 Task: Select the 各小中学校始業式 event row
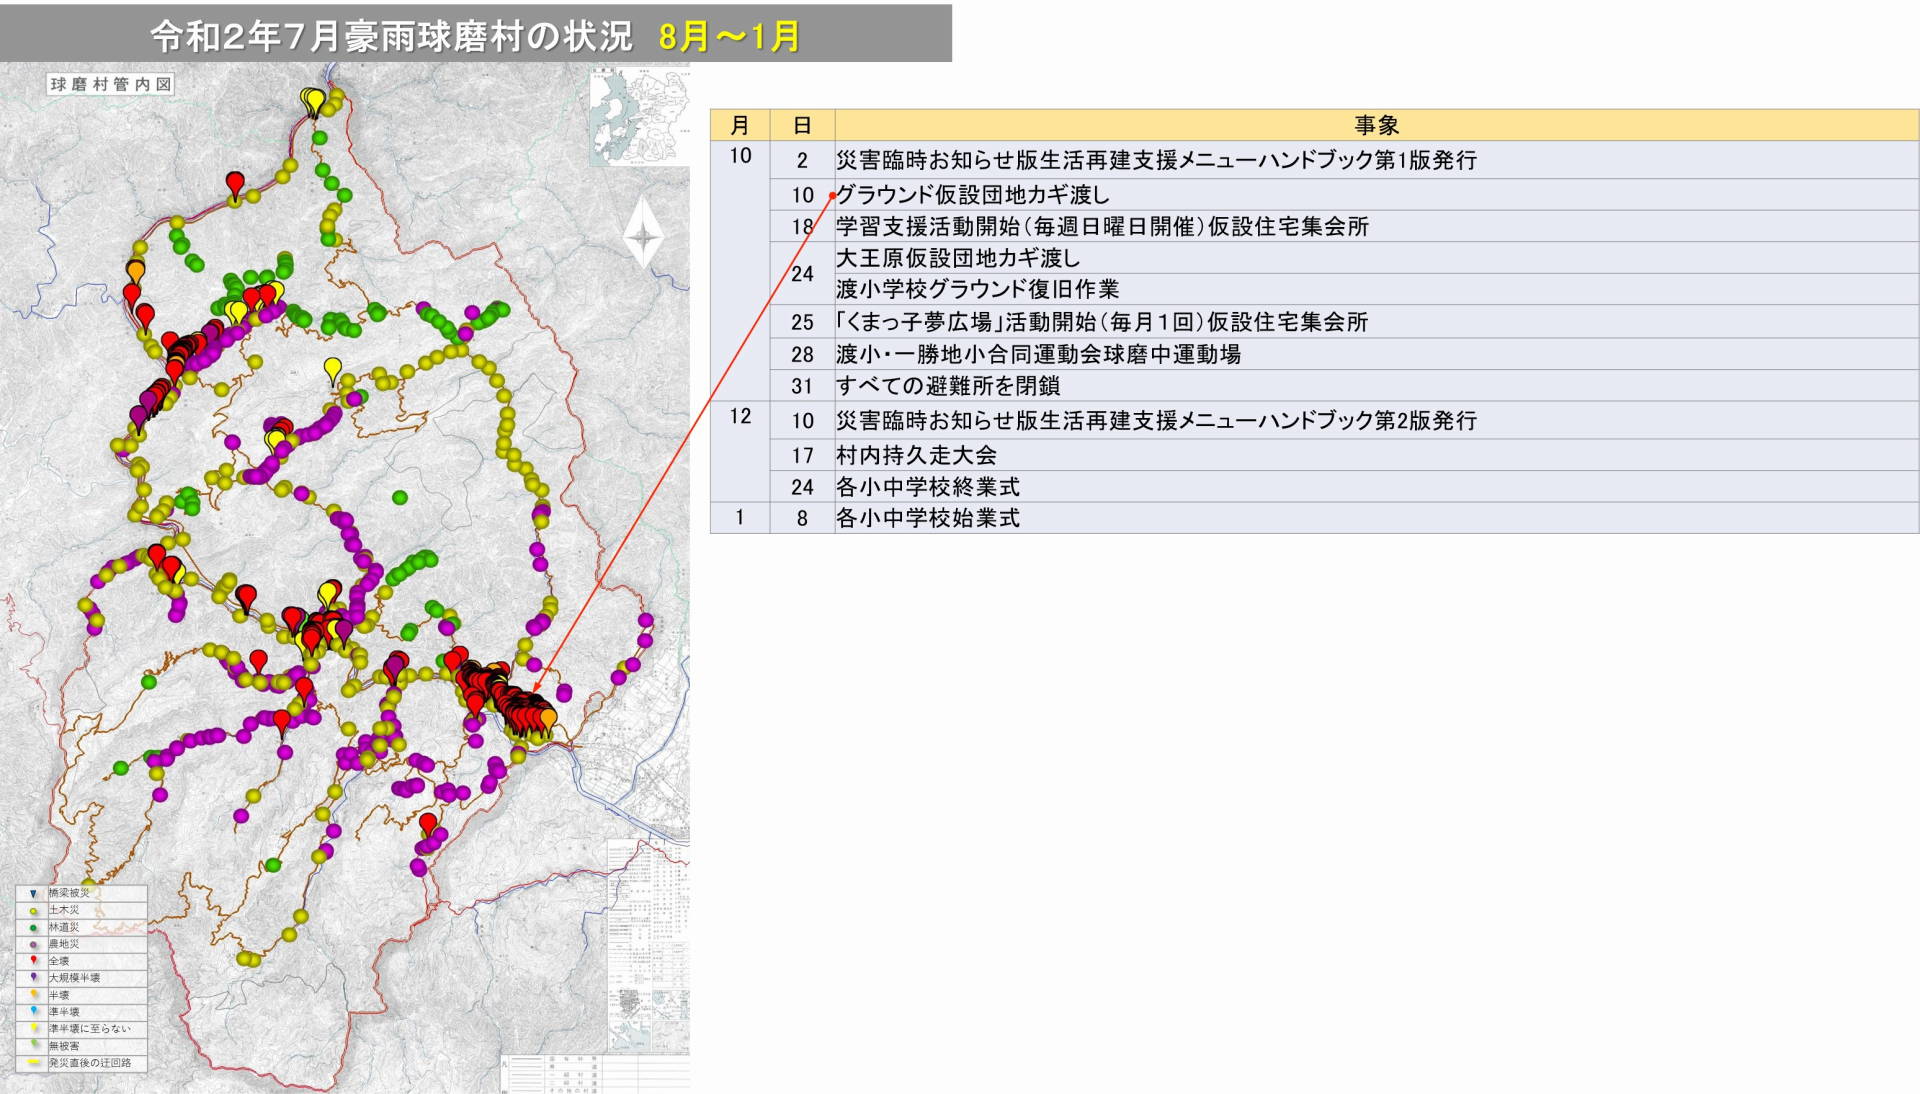(1377, 518)
